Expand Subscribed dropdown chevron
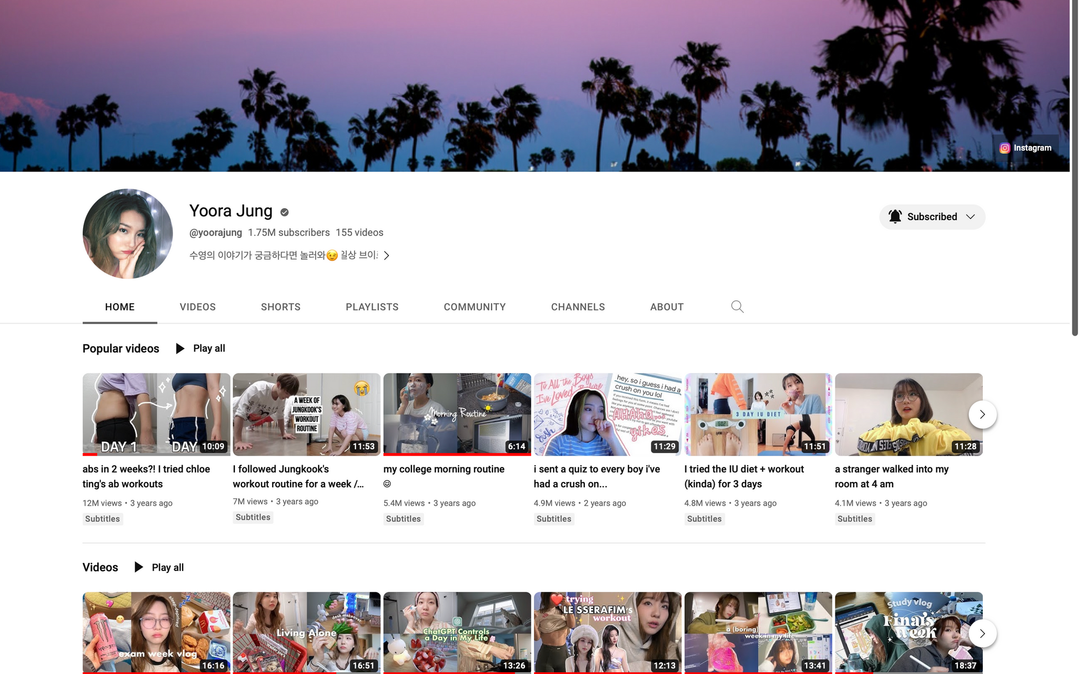The image size is (1080, 674). [x=970, y=216]
